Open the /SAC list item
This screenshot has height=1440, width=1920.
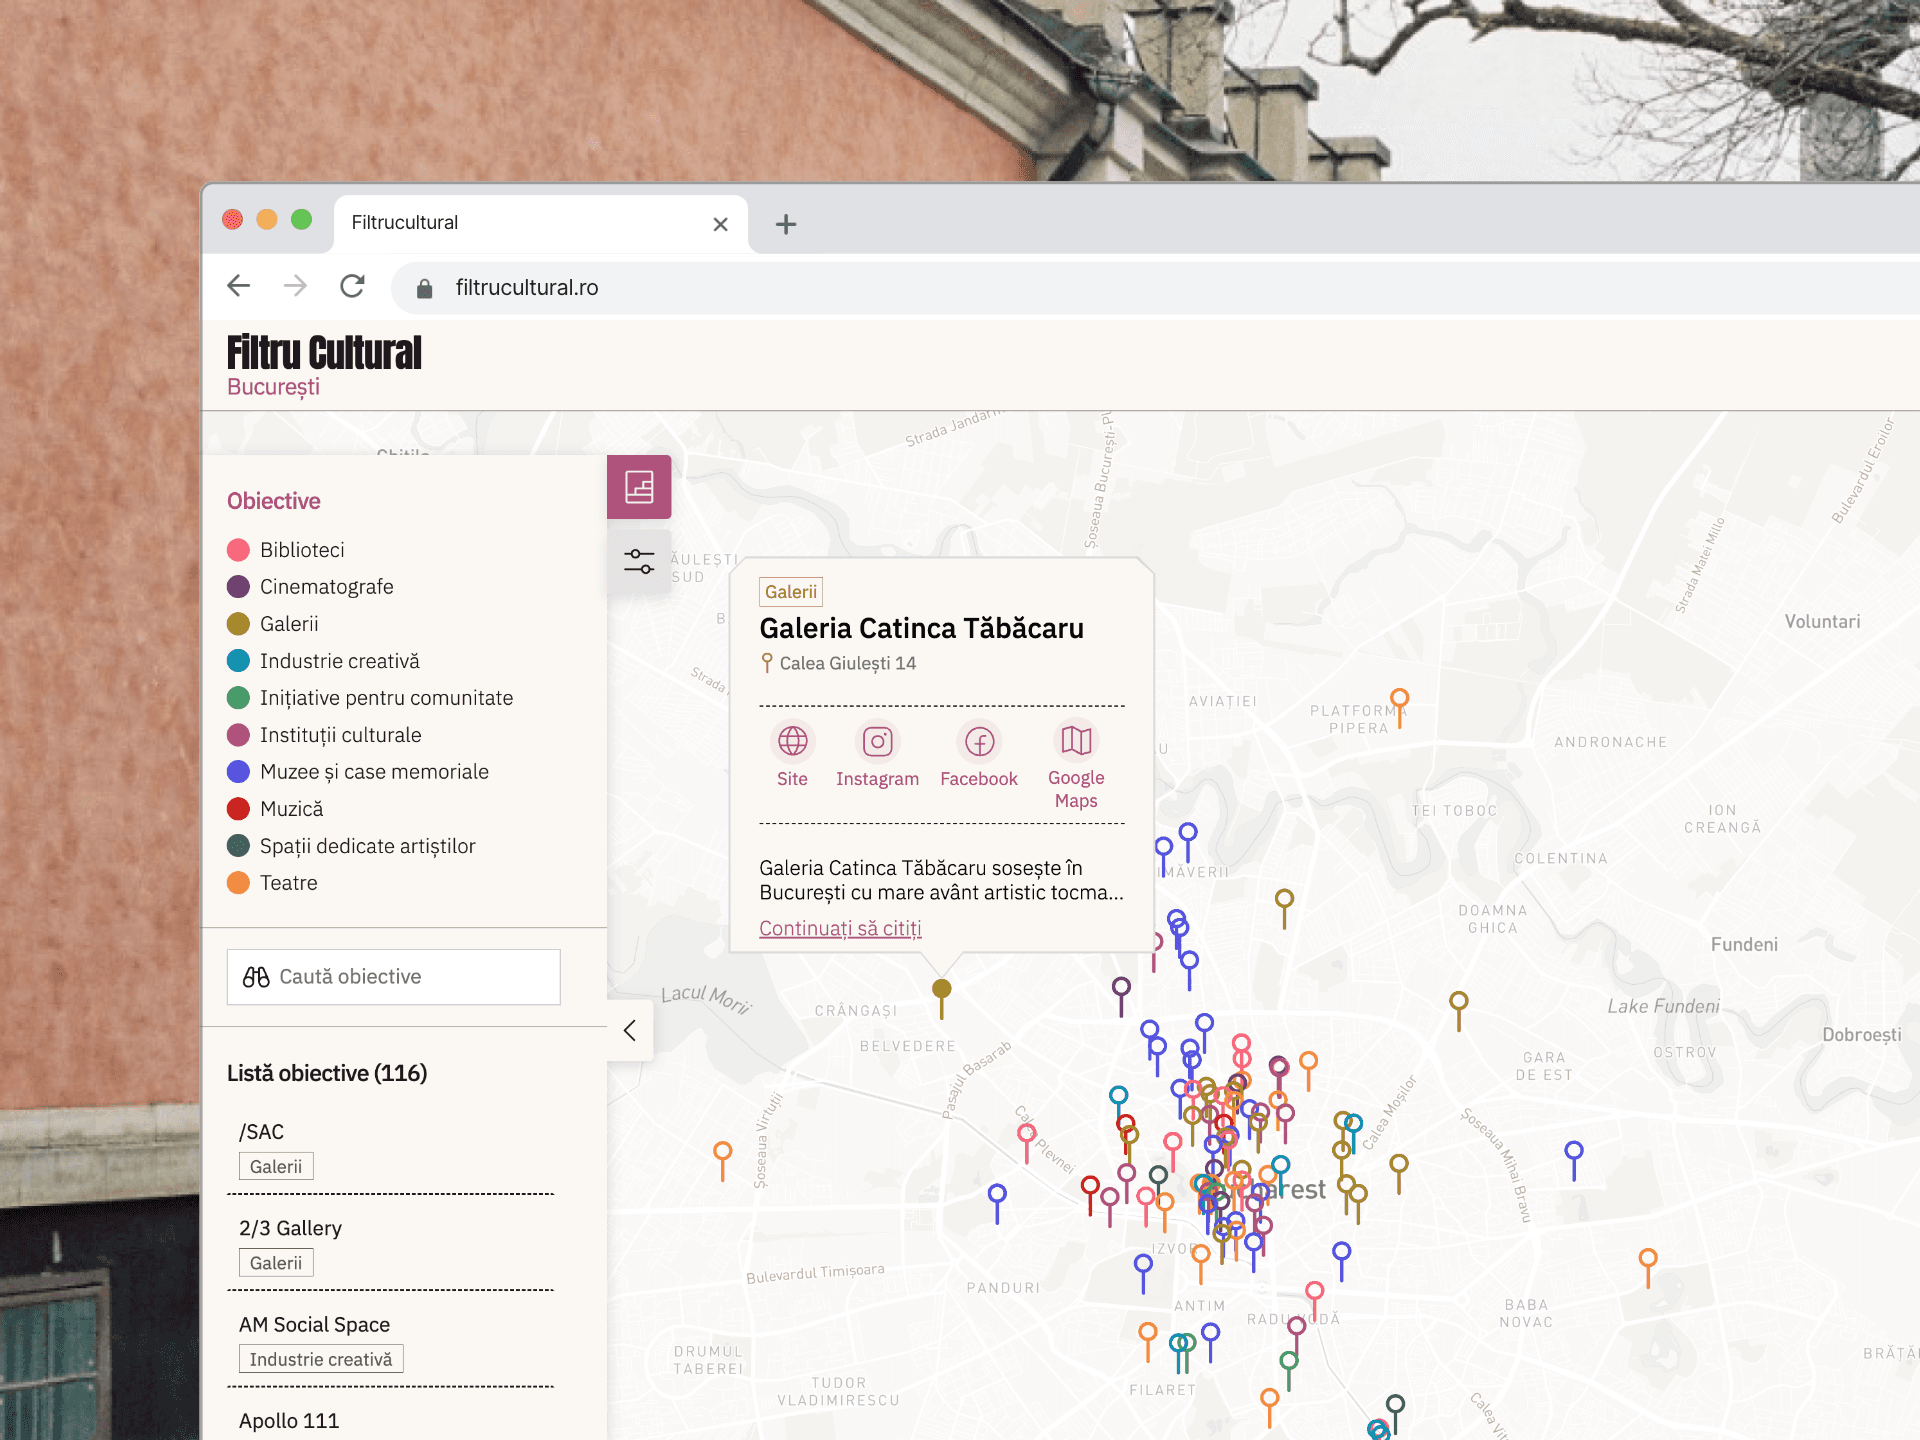[262, 1132]
